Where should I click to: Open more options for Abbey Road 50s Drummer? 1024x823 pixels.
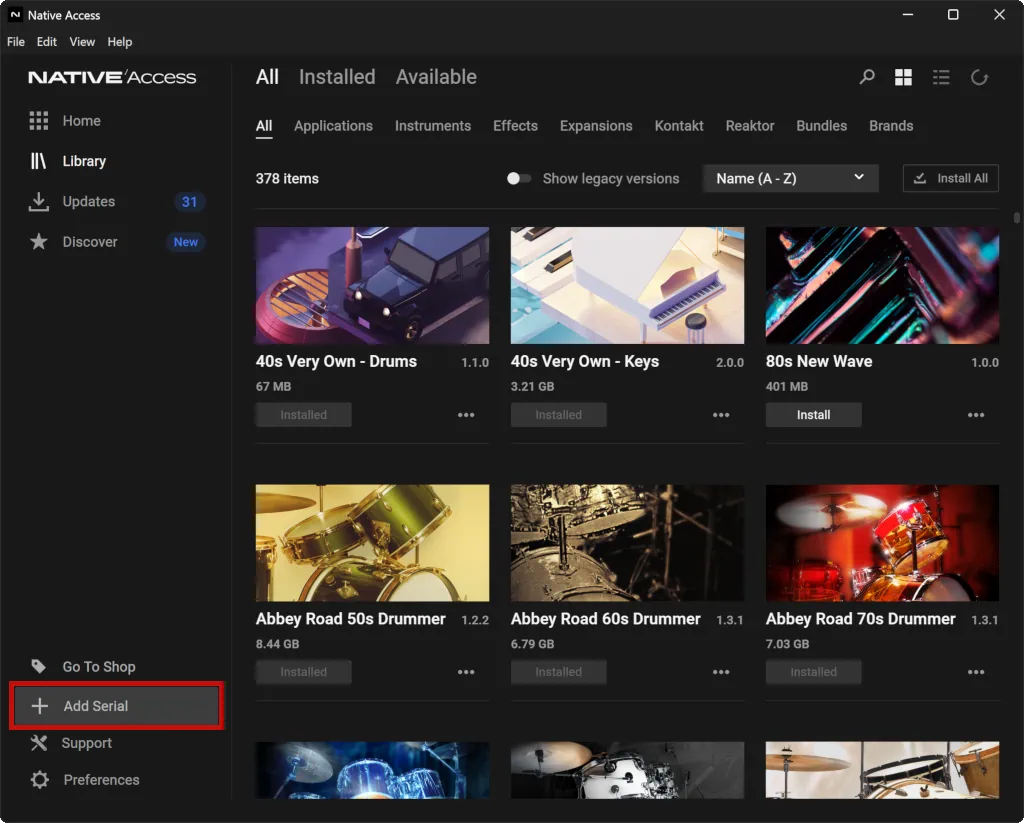tap(466, 672)
